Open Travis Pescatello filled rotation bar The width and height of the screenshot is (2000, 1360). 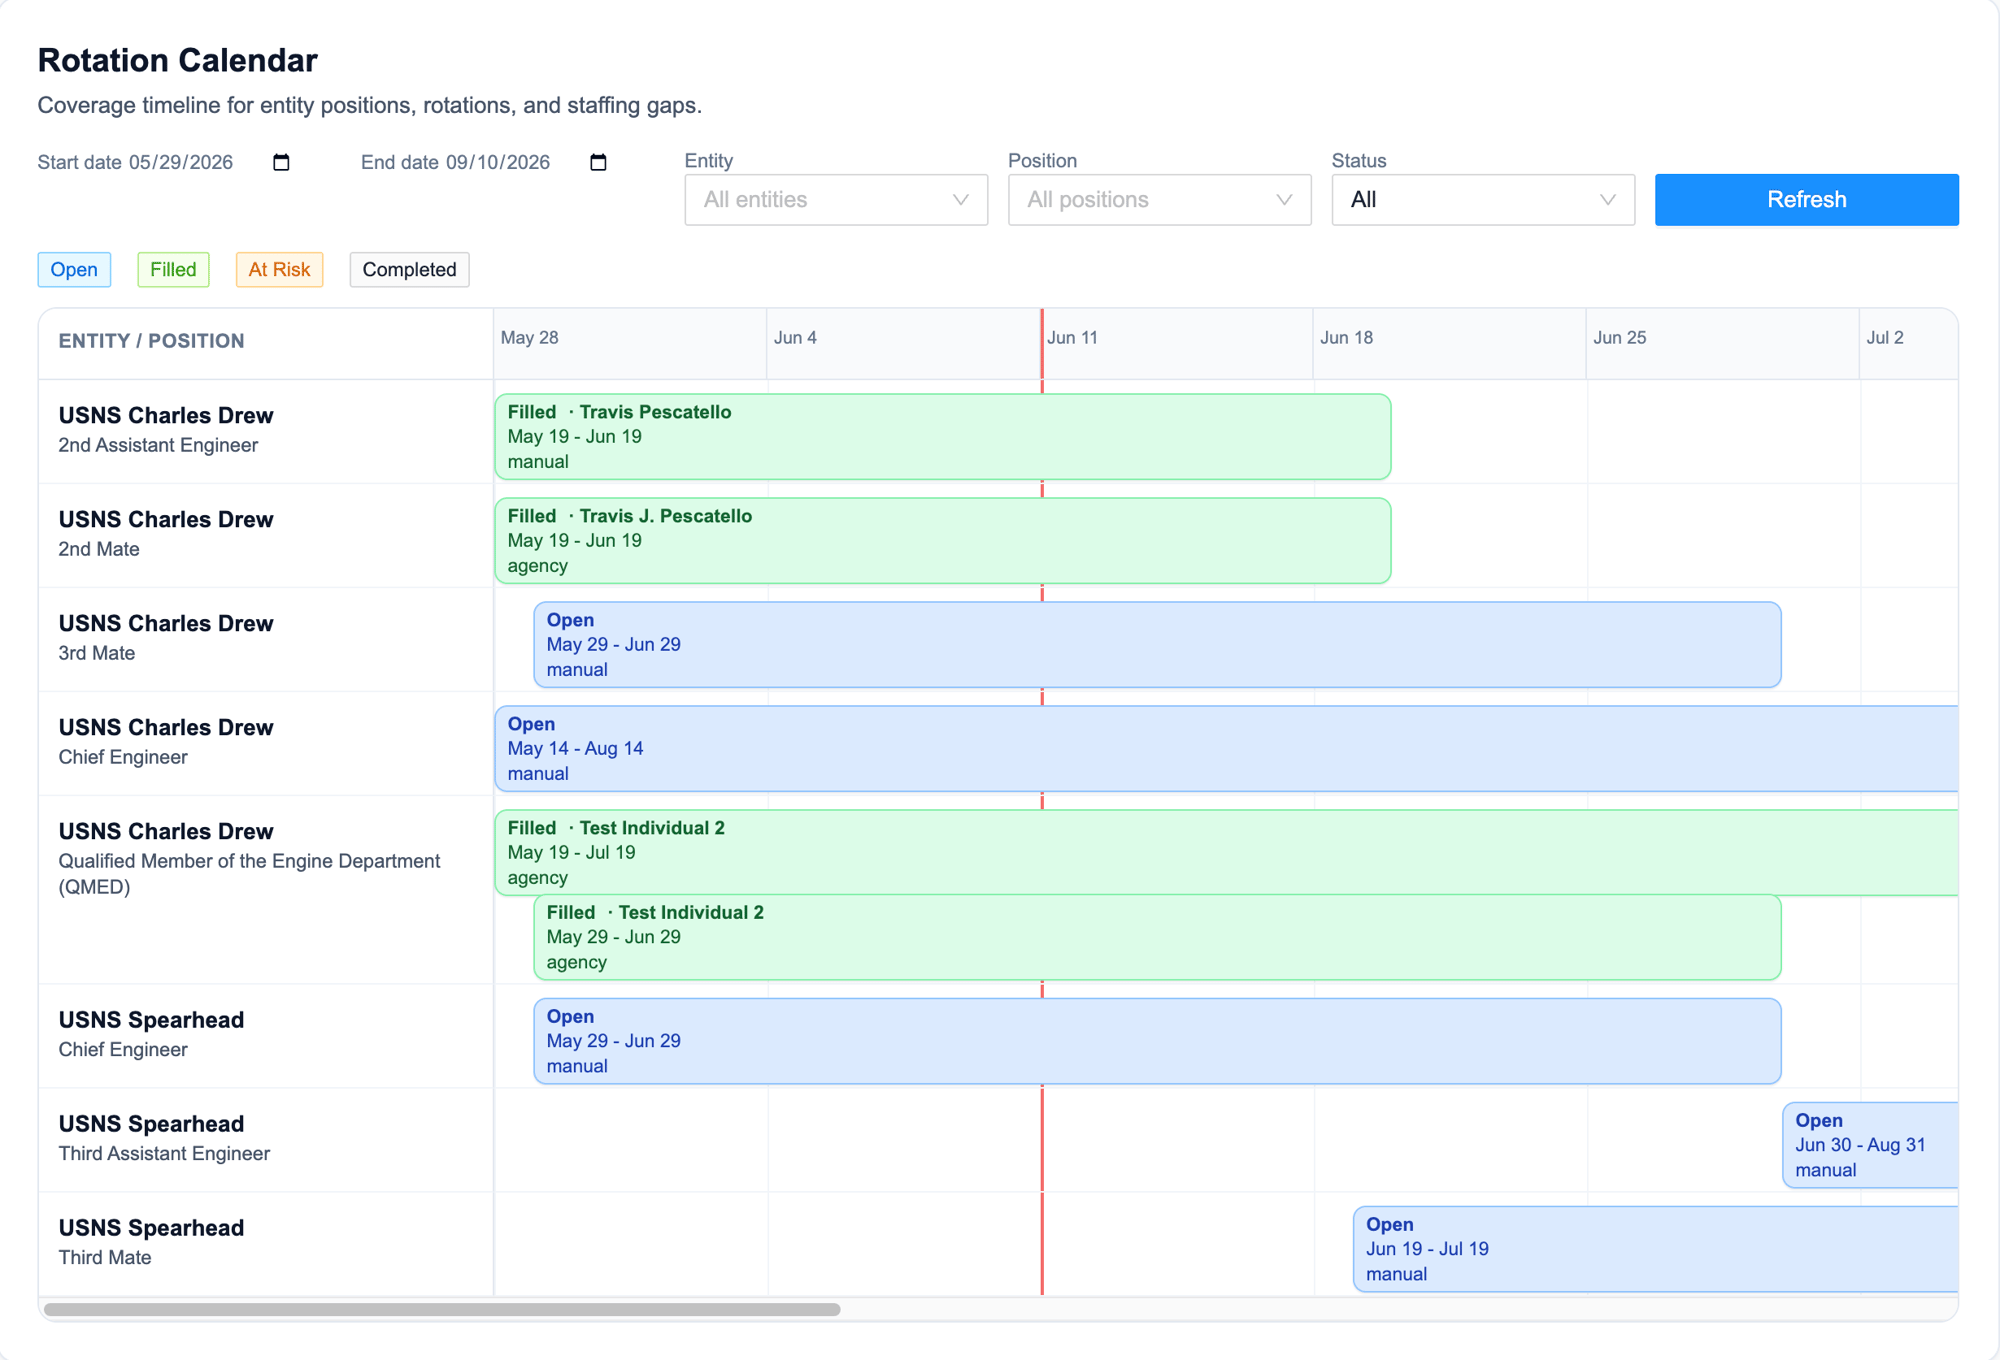point(942,437)
